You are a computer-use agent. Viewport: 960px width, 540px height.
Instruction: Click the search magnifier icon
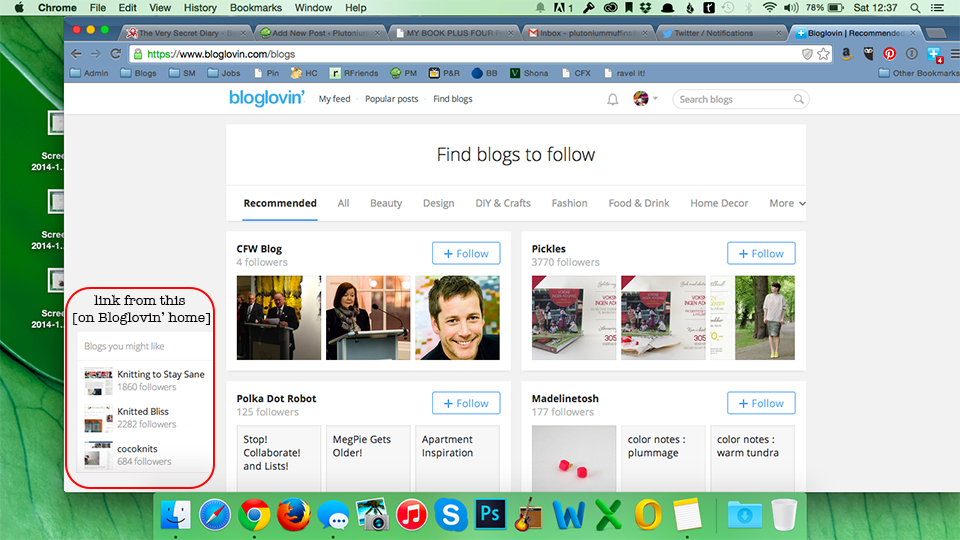click(x=798, y=99)
